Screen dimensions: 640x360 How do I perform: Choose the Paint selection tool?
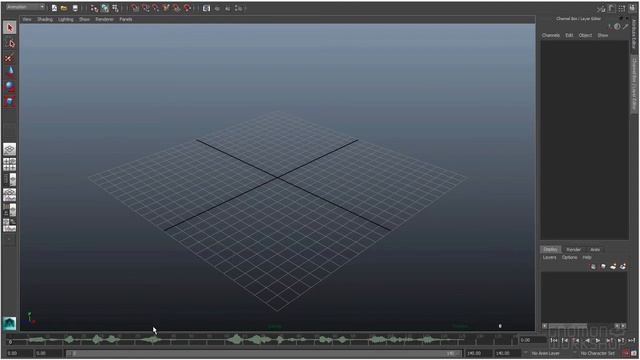tap(10, 58)
